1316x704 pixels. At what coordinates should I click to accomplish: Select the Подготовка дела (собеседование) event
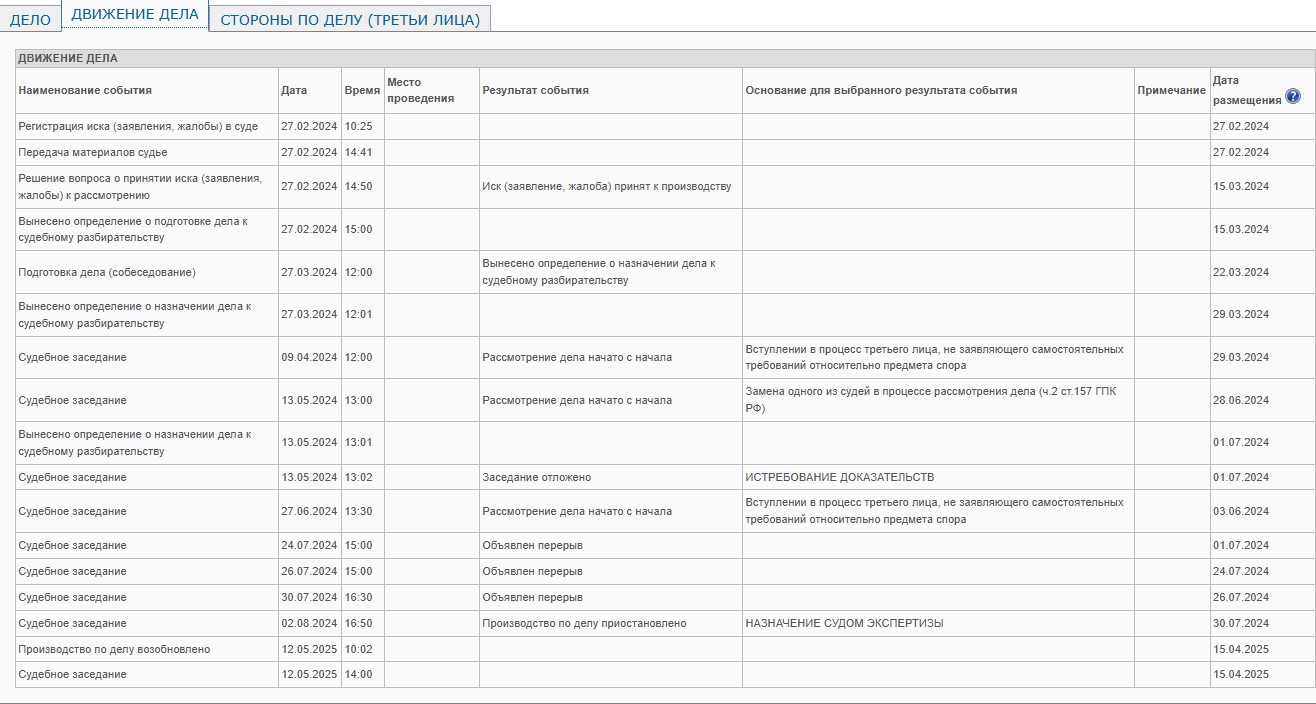pos(107,272)
